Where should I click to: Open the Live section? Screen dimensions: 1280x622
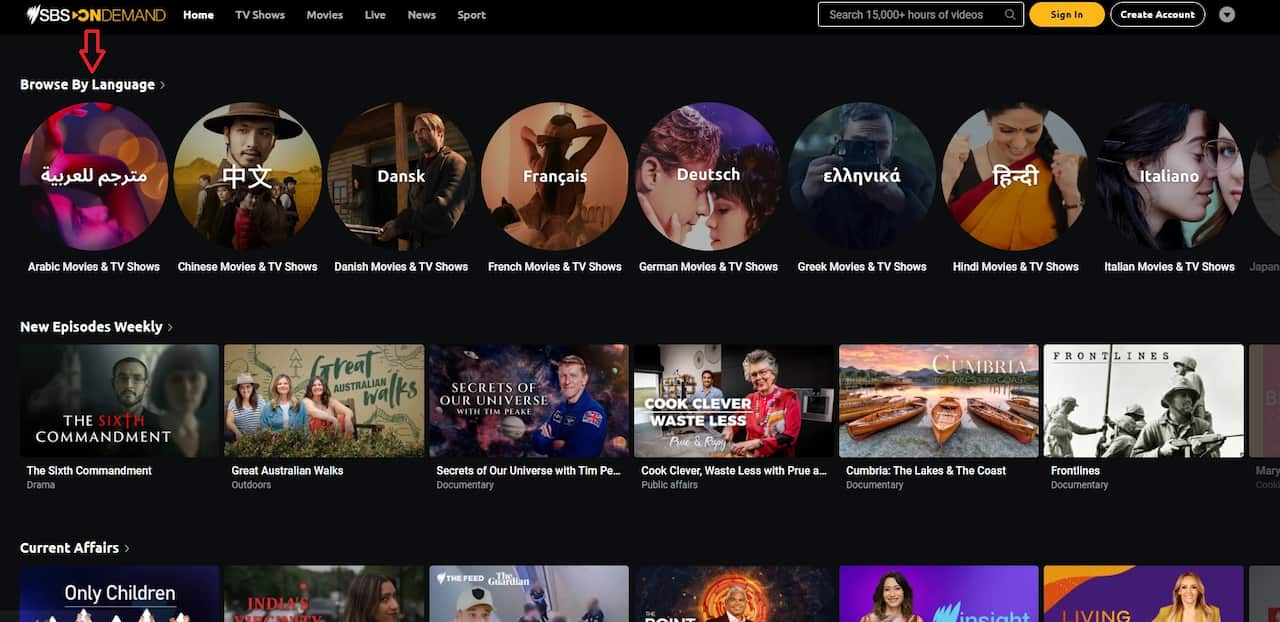click(x=375, y=15)
